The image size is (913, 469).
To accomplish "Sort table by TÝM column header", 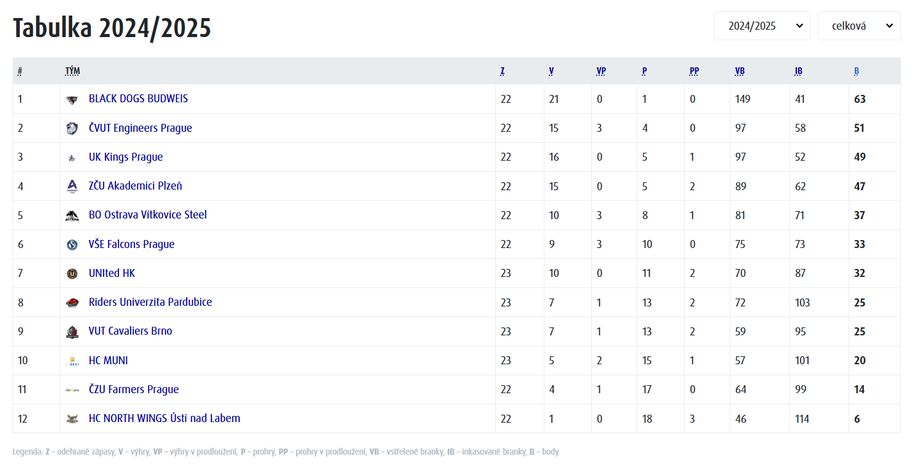I will point(72,72).
